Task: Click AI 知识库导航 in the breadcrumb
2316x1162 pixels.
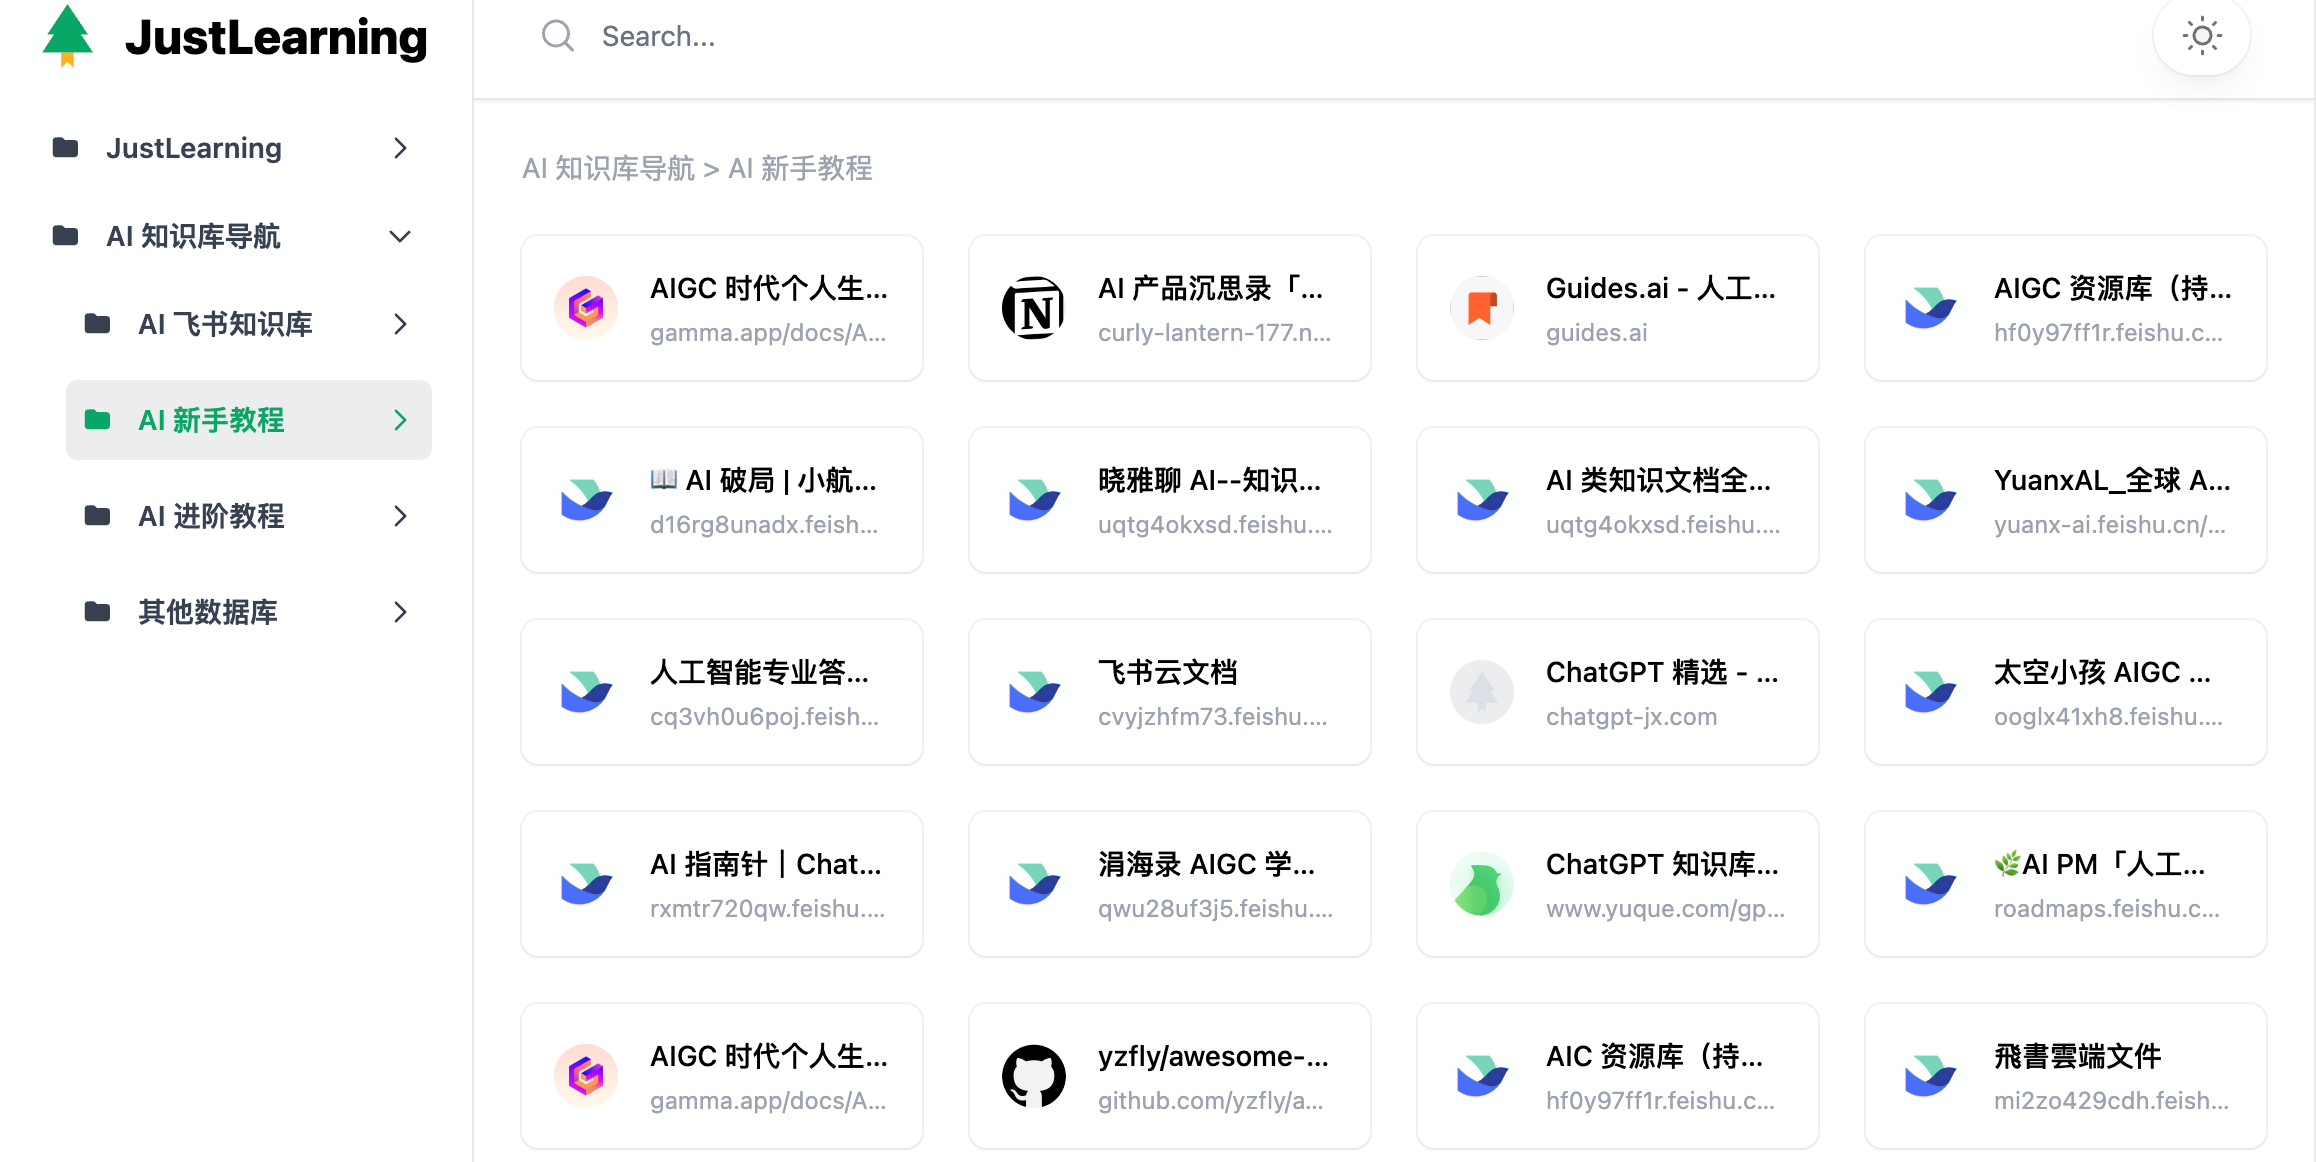Action: (608, 168)
